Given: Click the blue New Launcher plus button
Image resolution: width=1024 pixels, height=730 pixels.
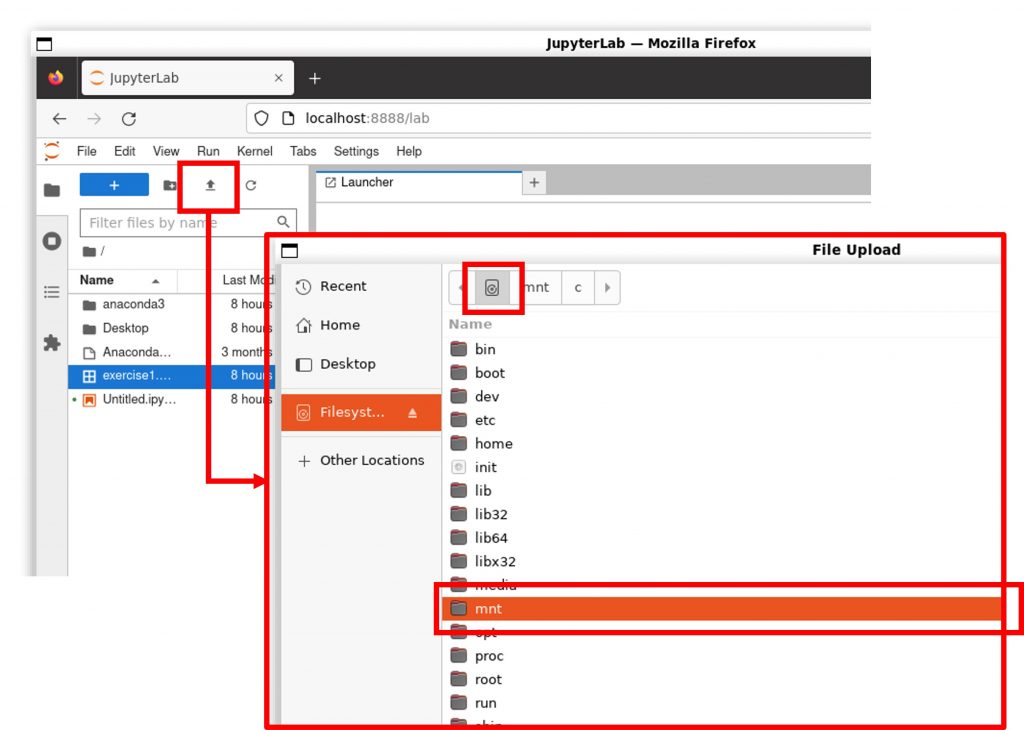Looking at the screenshot, I should tap(114, 186).
